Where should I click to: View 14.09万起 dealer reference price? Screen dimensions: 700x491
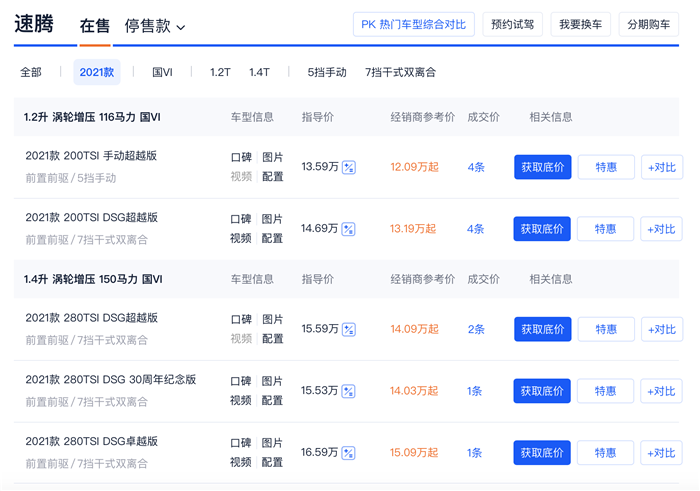(414, 329)
